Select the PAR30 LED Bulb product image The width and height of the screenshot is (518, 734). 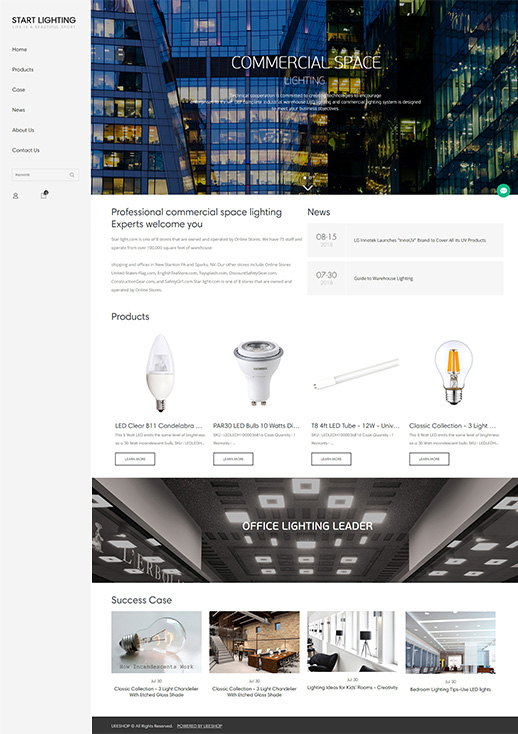point(258,373)
